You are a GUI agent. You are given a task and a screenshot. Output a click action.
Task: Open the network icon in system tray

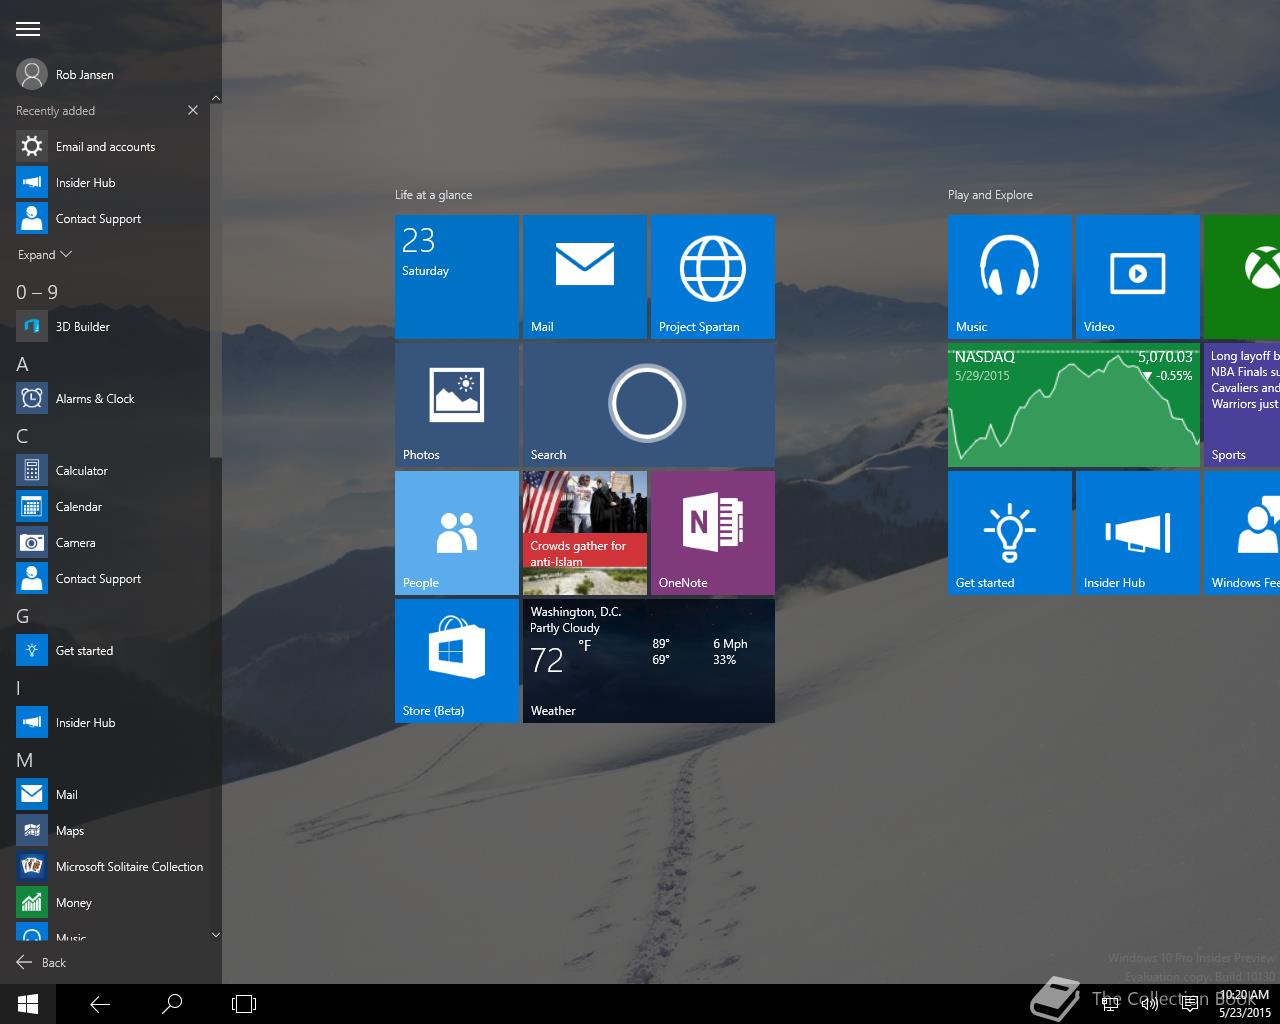tap(1110, 1004)
